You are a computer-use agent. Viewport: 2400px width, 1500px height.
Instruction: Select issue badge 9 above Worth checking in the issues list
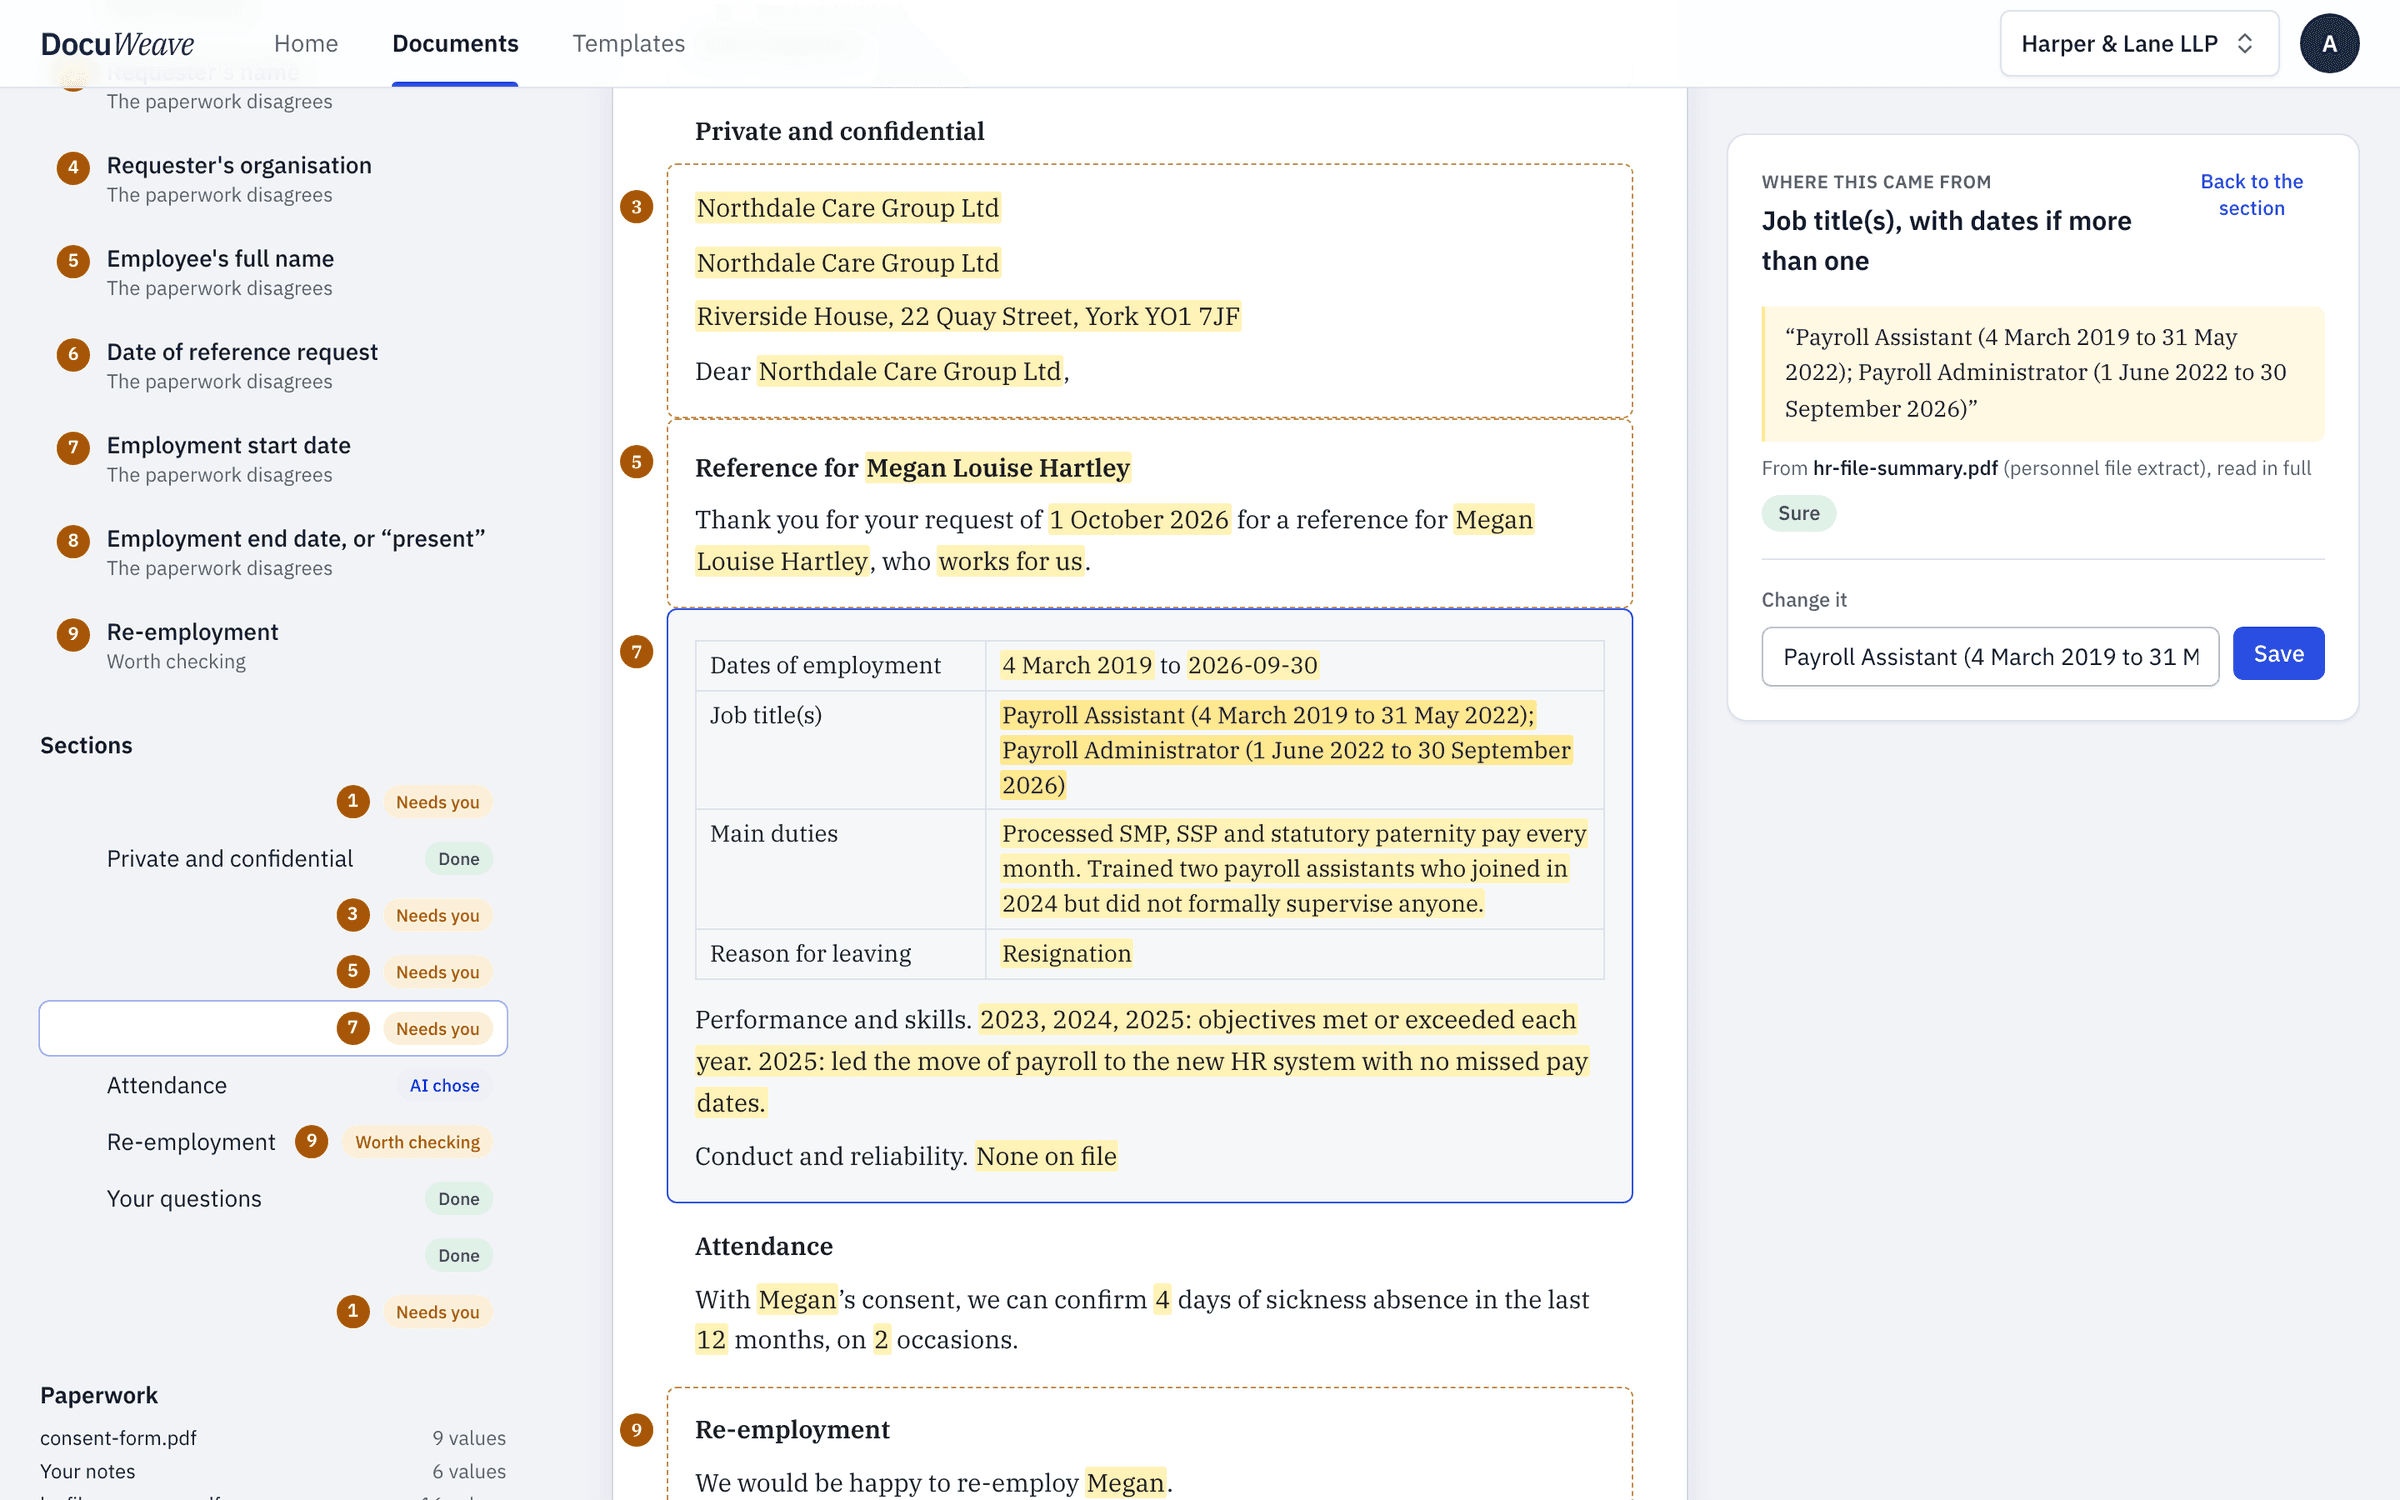tap(73, 634)
